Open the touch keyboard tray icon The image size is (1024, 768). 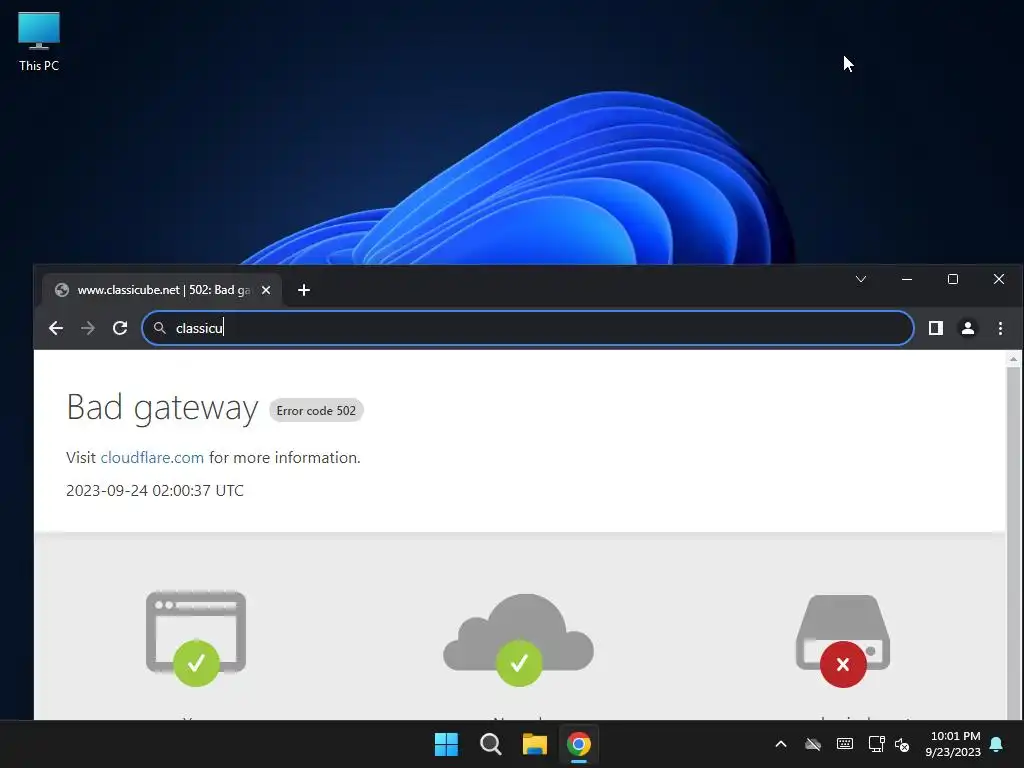click(844, 744)
